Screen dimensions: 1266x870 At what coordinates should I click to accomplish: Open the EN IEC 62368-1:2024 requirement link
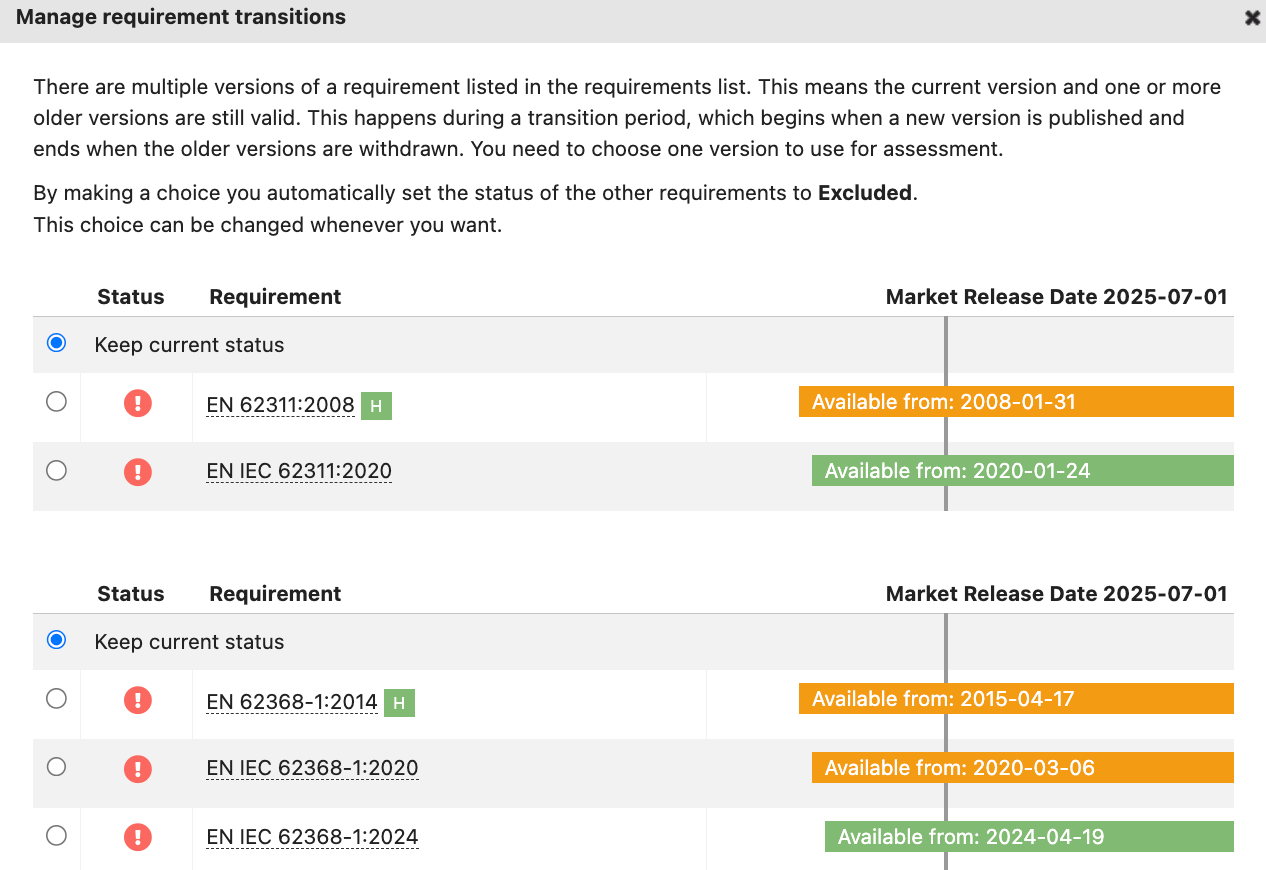pyautogui.click(x=312, y=837)
